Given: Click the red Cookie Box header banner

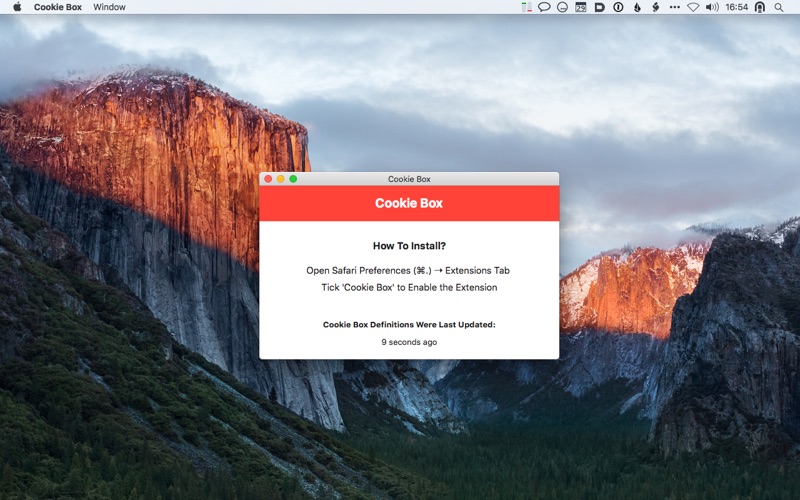Looking at the screenshot, I should coord(409,203).
